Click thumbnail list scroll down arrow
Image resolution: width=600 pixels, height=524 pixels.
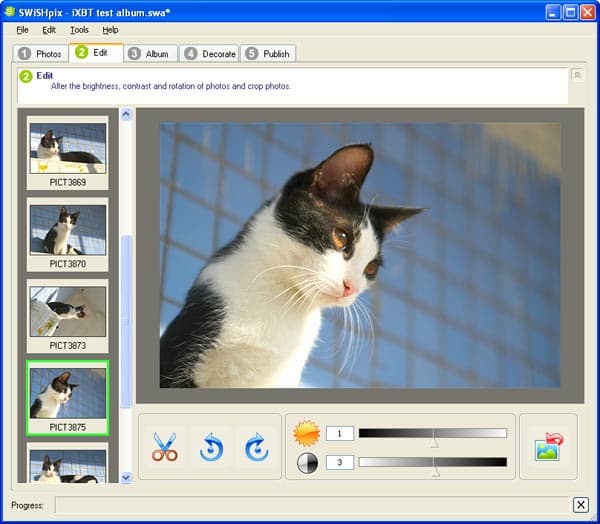pos(126,477)
